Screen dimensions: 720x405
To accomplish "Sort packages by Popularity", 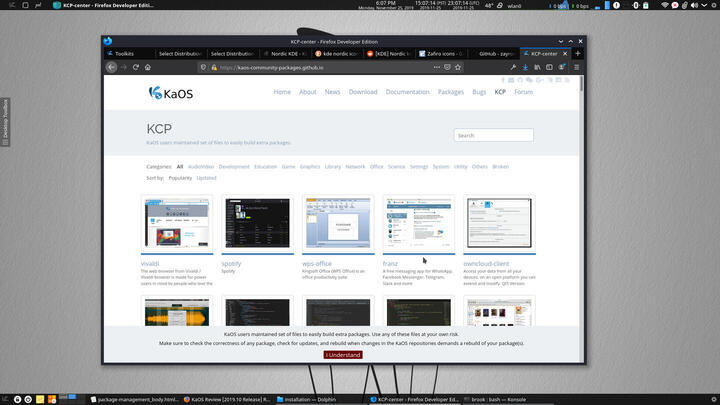I will pyautogui.click(x=180, y=178).
